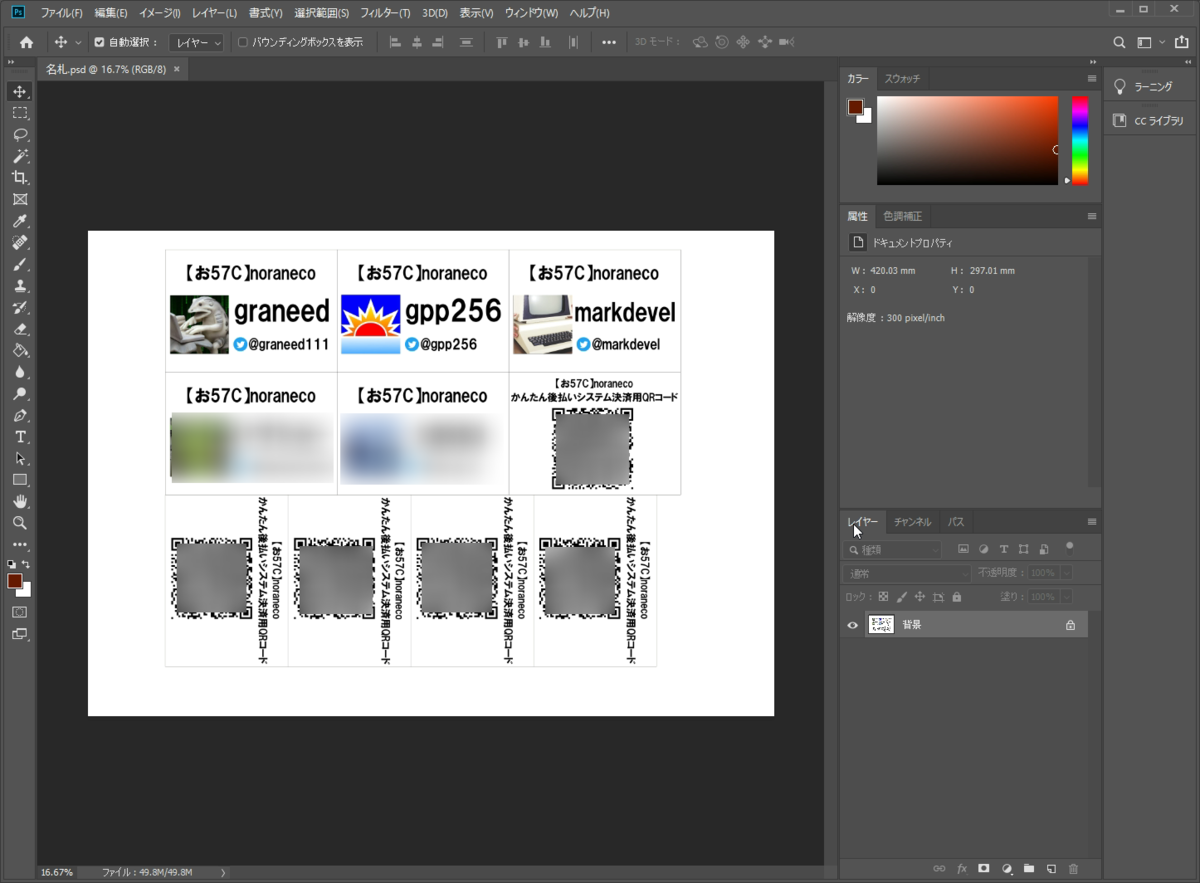
Task: Open Layers panel flyout menu
Action: (1092, 522)
